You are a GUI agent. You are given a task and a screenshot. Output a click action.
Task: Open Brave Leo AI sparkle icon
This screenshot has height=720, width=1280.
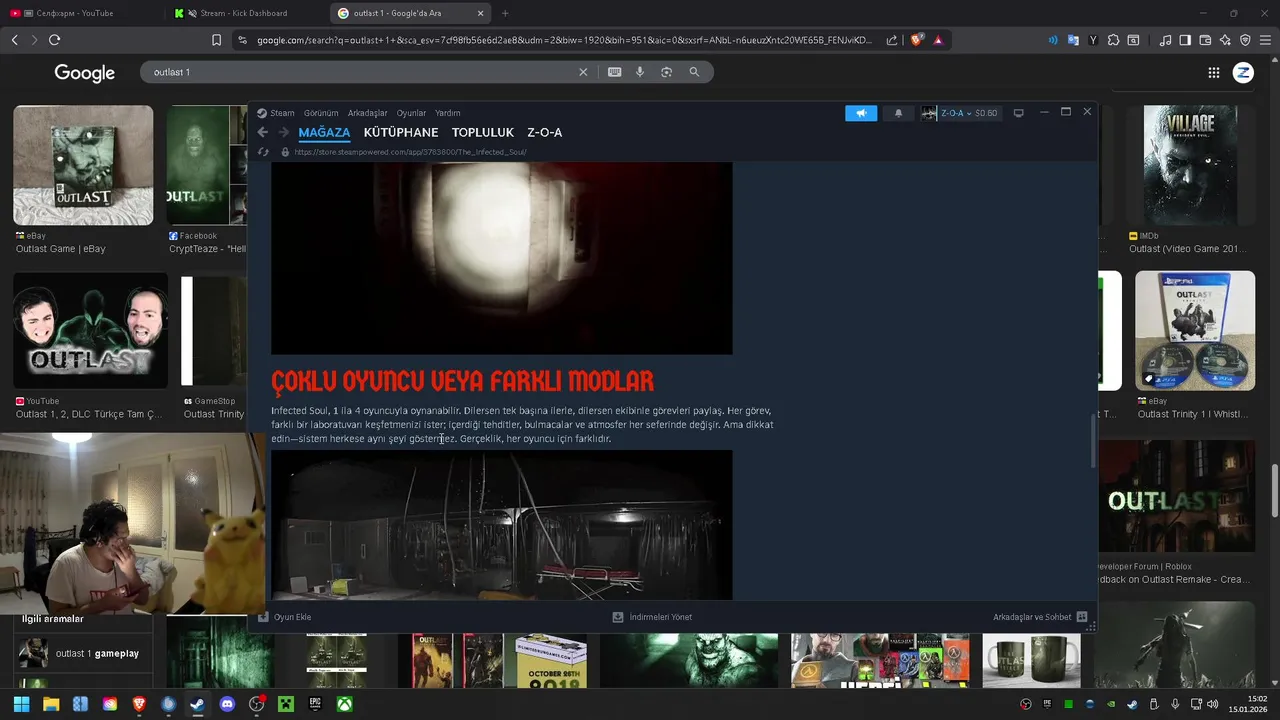click(x=1225, y=40)
